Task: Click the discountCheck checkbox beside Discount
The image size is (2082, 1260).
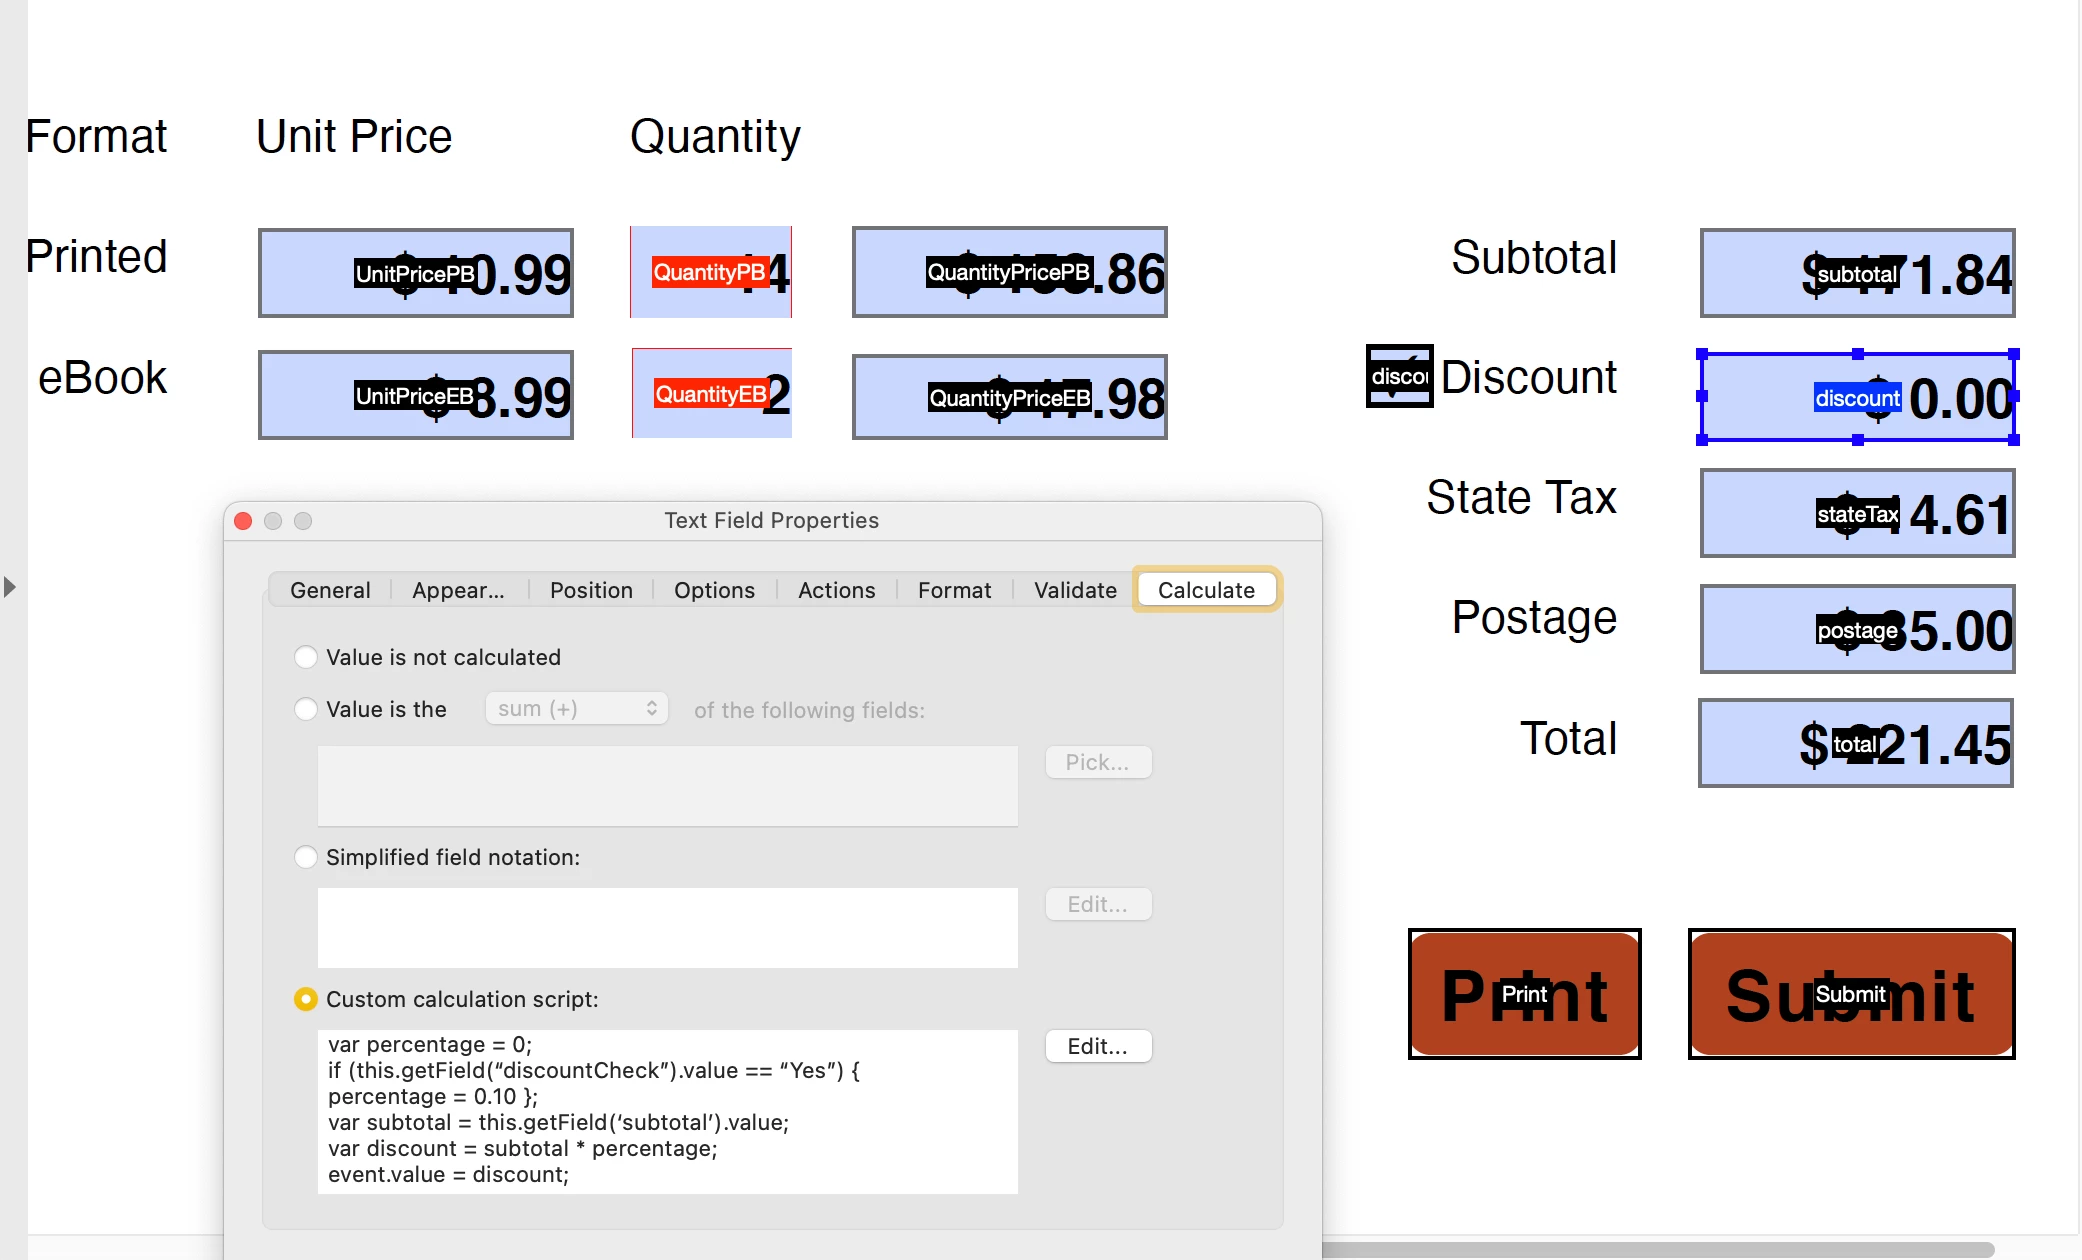Action: 1399,376
